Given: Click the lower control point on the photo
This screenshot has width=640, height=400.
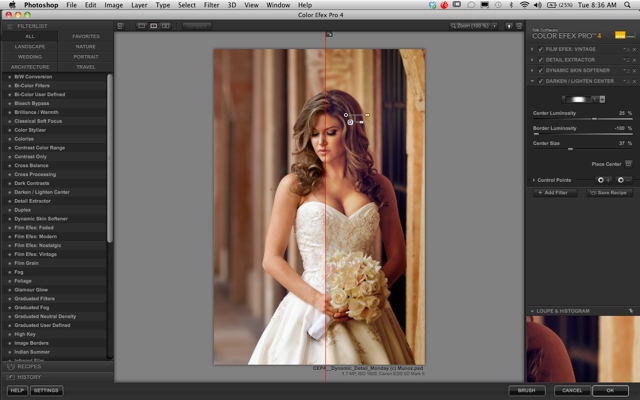Looking at the screenshot, I should pyautogui.click(x=350, y=122).
